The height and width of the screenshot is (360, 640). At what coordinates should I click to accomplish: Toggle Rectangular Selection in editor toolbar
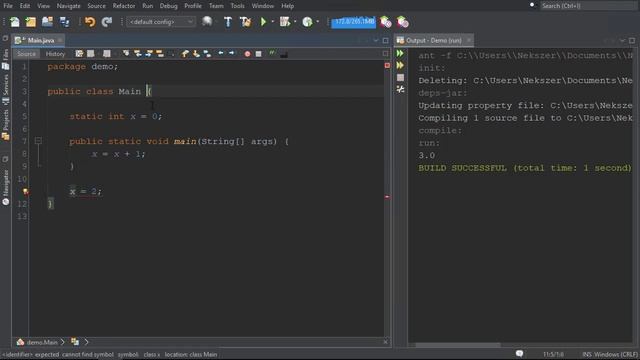(172, 54)
